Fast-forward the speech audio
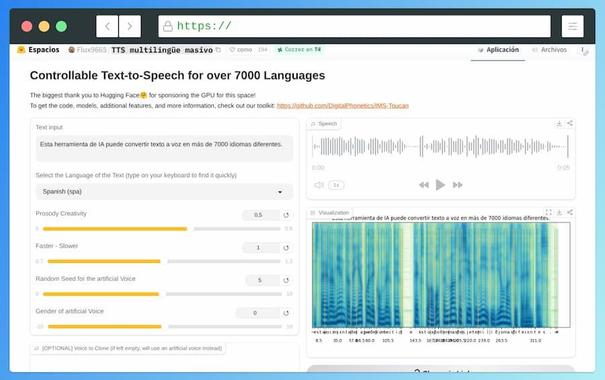This screenshot has width=605, height=380. click(x=457, y=185)
